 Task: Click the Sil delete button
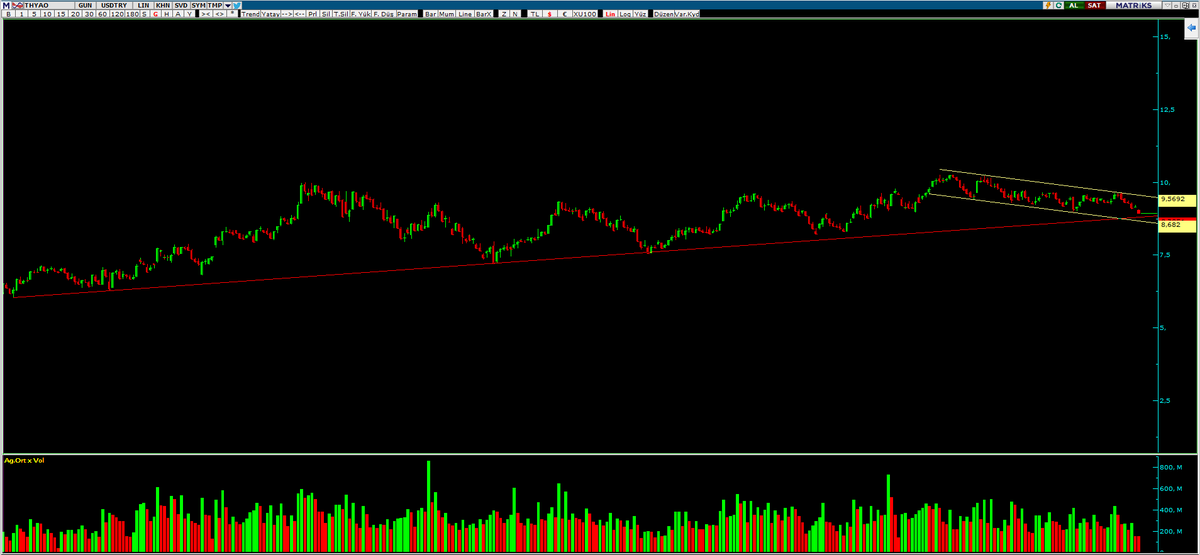[x=326, y=14]
